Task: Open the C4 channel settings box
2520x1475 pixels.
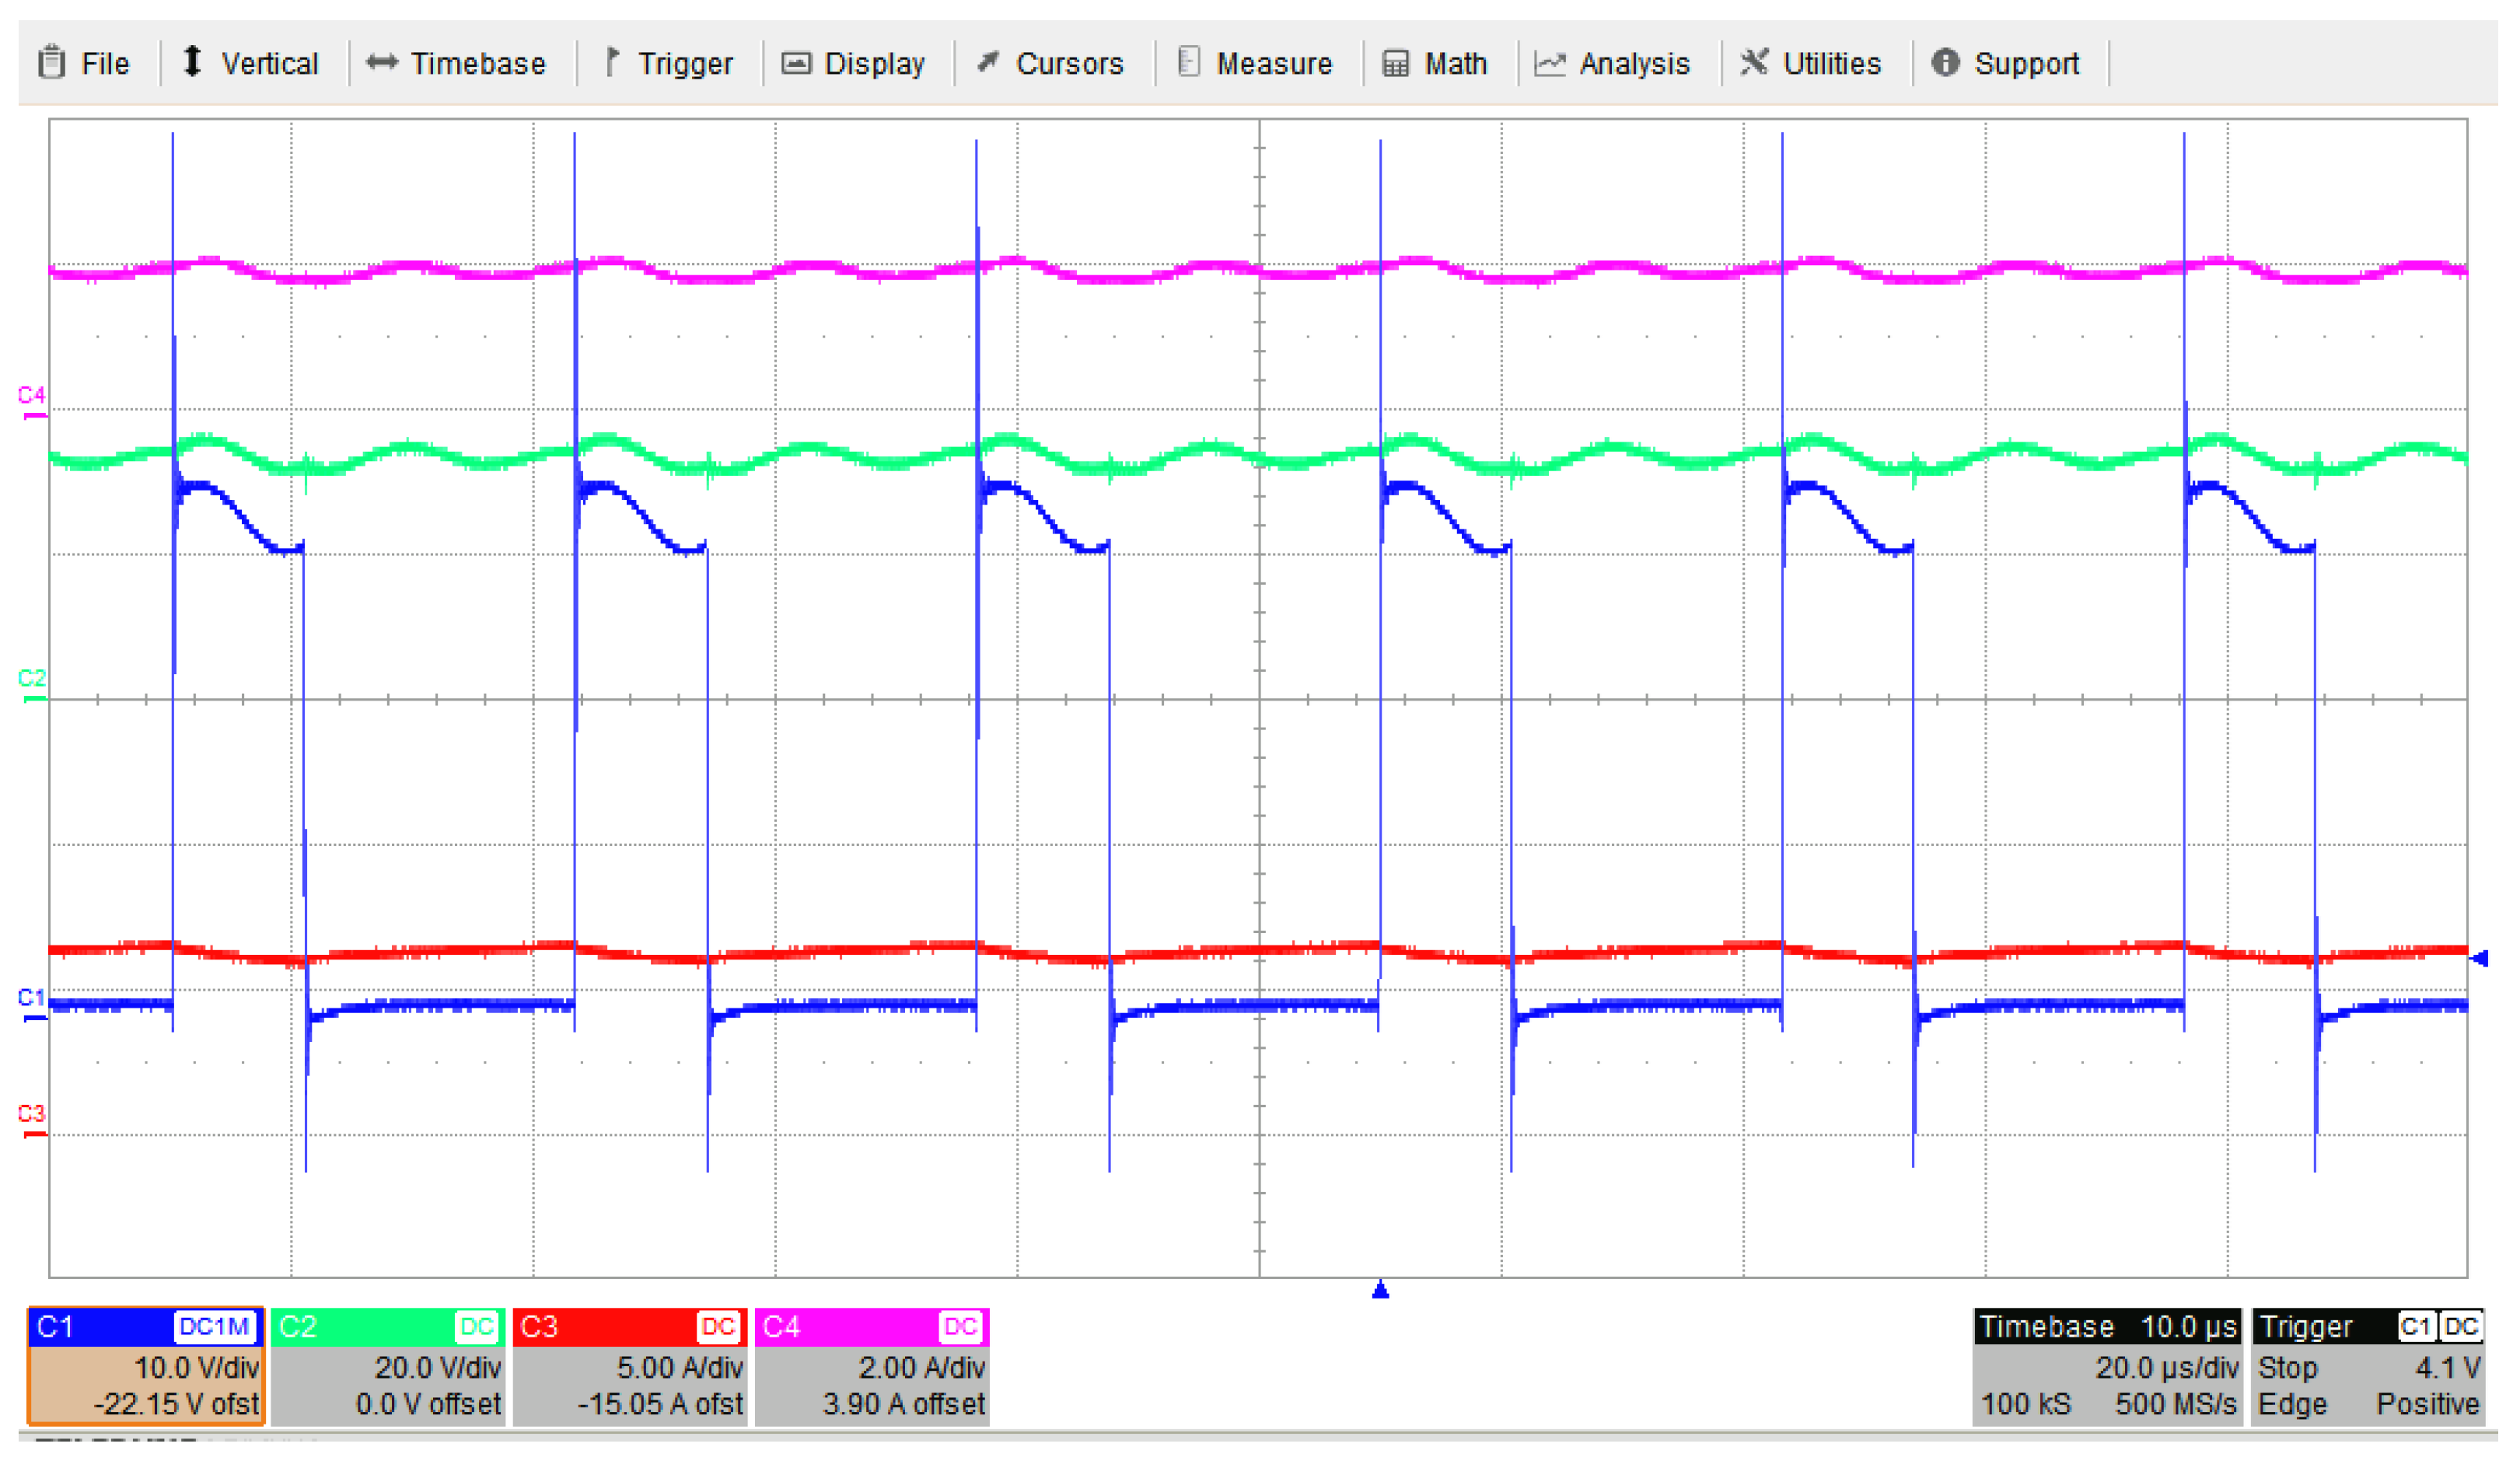Action: tap(872, 1366)
